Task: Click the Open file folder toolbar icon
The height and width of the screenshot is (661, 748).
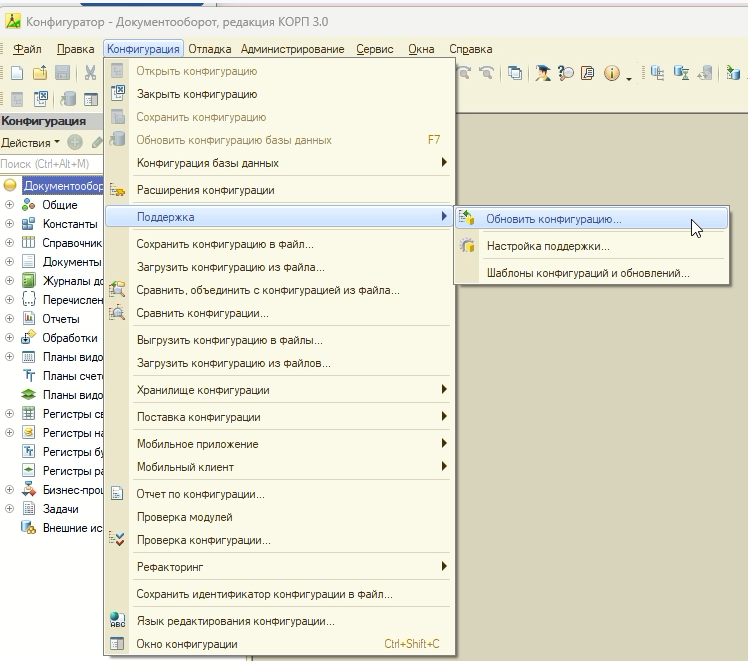Action: point(40,73)
